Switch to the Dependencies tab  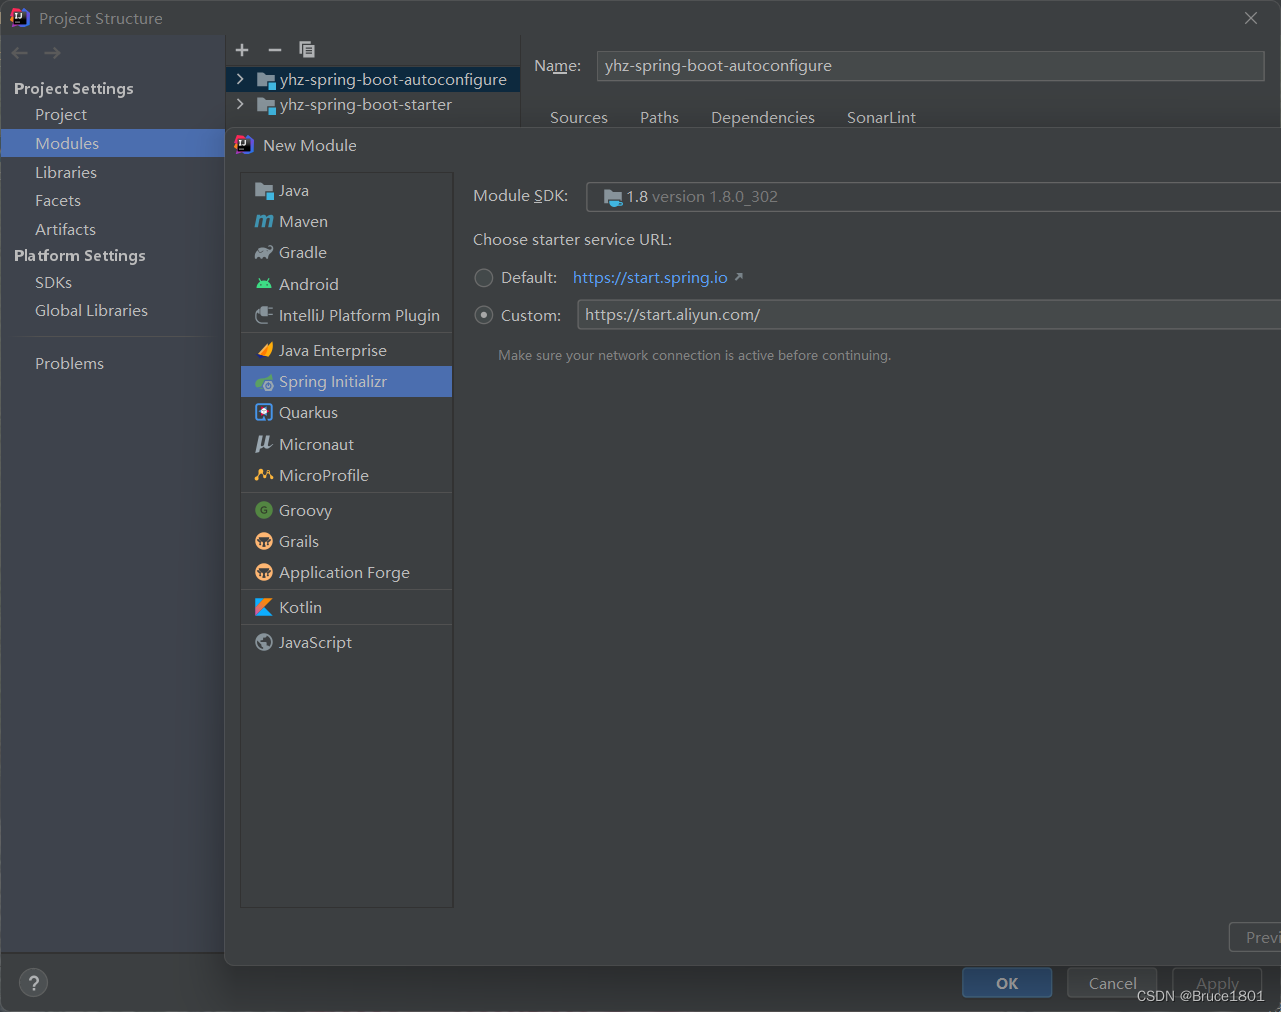click(x=763, y=118)
